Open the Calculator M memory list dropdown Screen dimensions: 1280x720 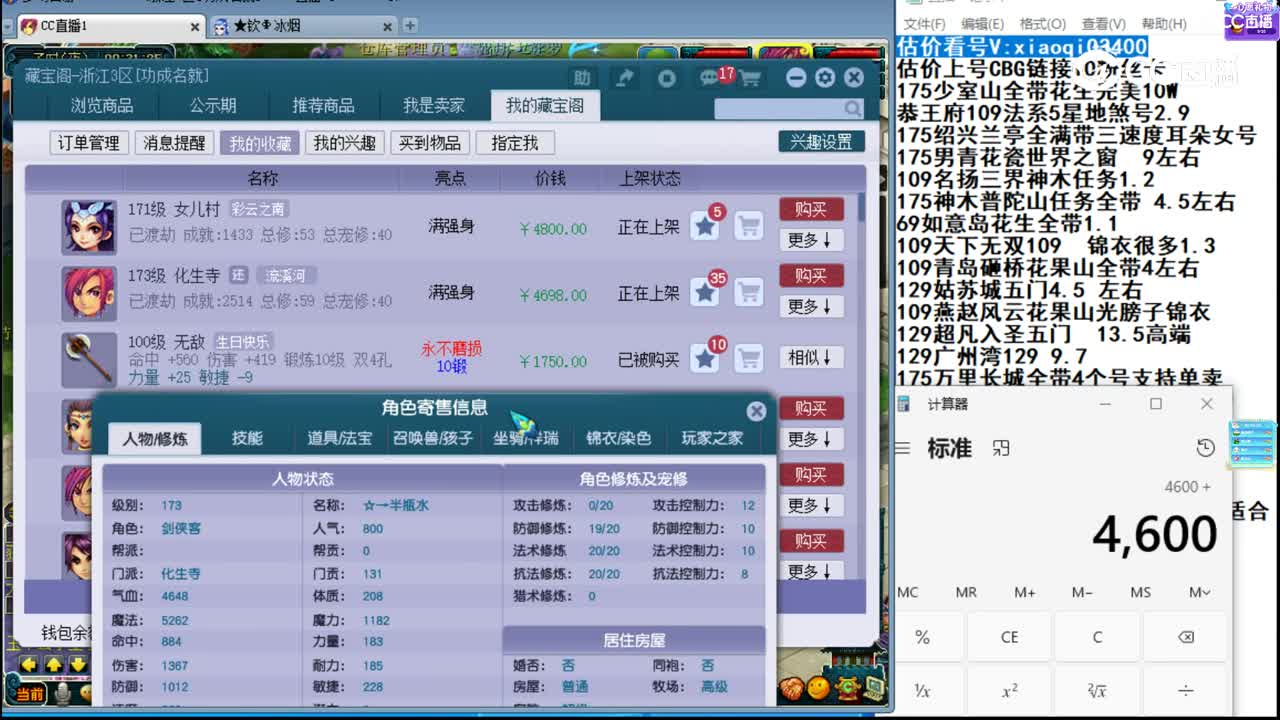tap(1200, 592)
